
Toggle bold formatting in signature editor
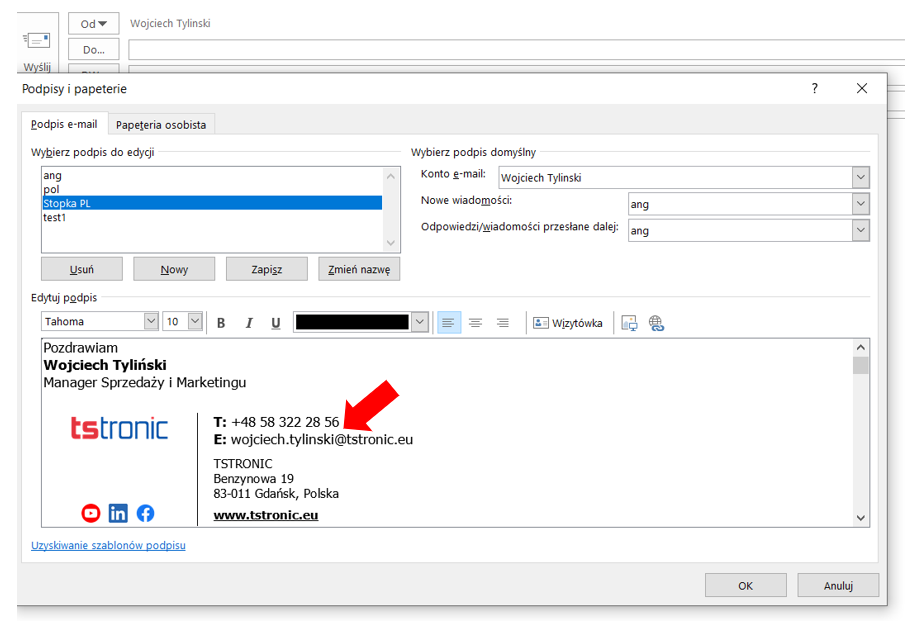click(x=222, y=323)
